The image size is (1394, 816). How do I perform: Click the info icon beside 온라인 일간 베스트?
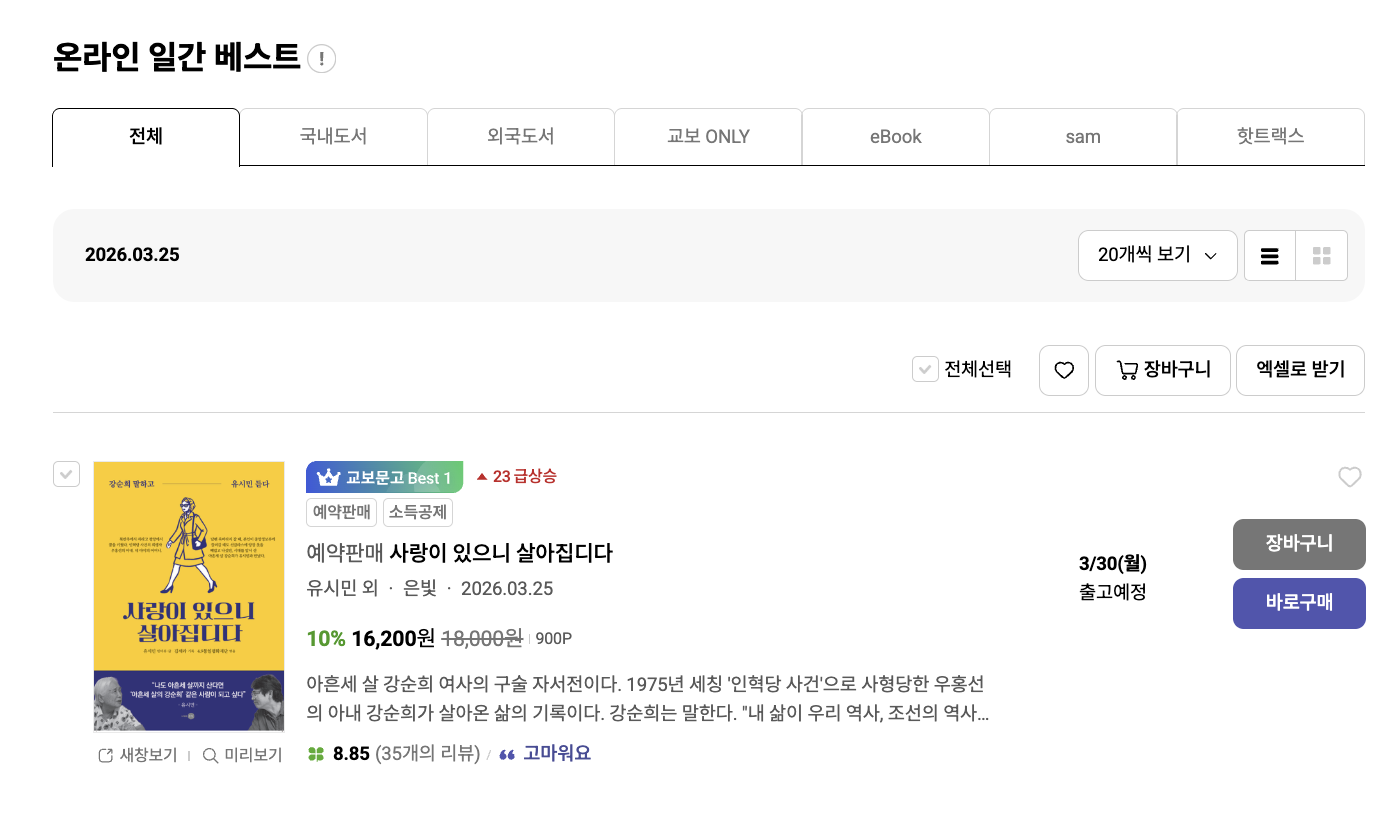(x=321, y=59)
